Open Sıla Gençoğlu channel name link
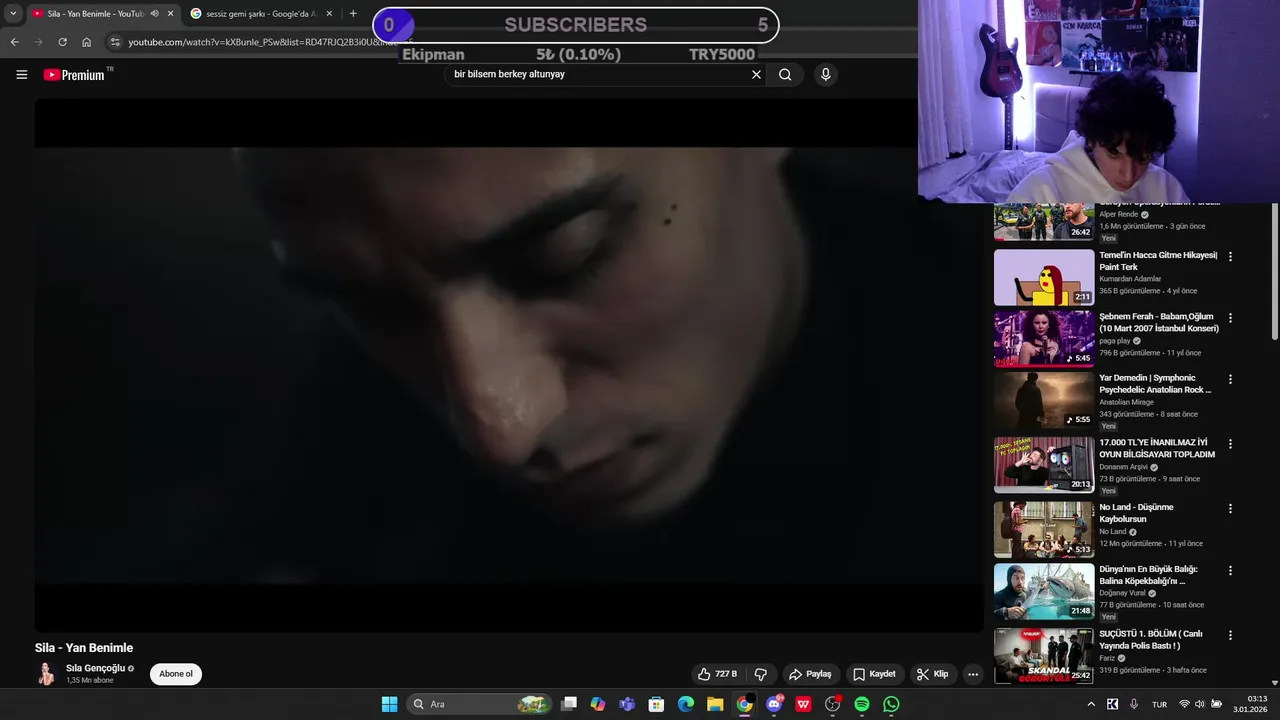Viewport: 1280px width, 720px height. [95, 668]
